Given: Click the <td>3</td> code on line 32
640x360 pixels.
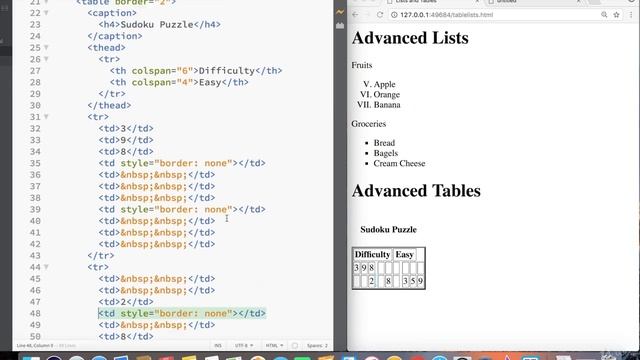Looking at the screenshot, I should [x=126, y=129].
